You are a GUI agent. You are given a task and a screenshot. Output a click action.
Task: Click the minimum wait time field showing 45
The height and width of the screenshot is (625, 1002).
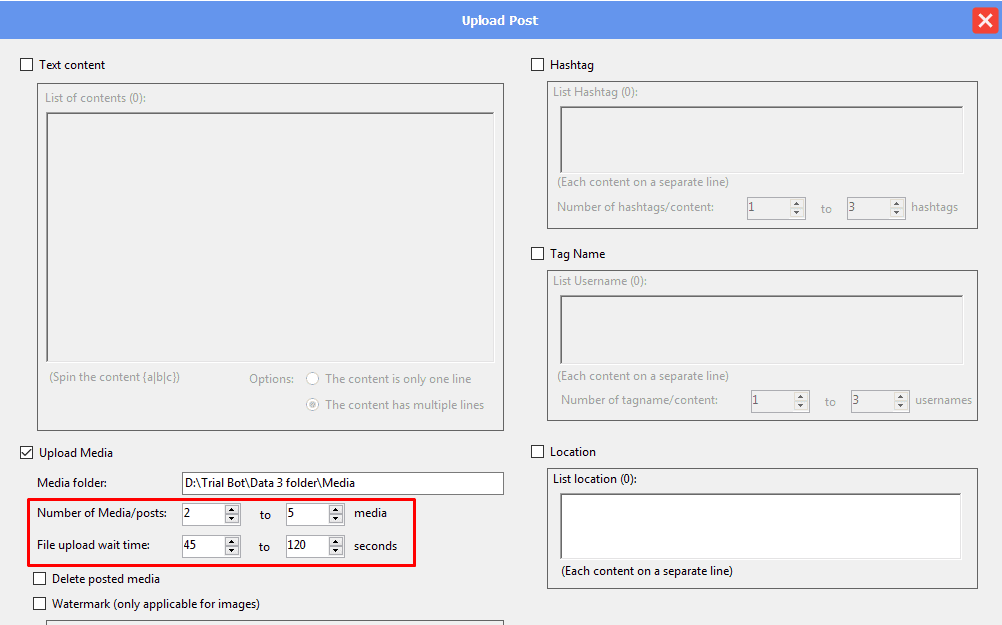pyautogui.click(x=202, y=546)
